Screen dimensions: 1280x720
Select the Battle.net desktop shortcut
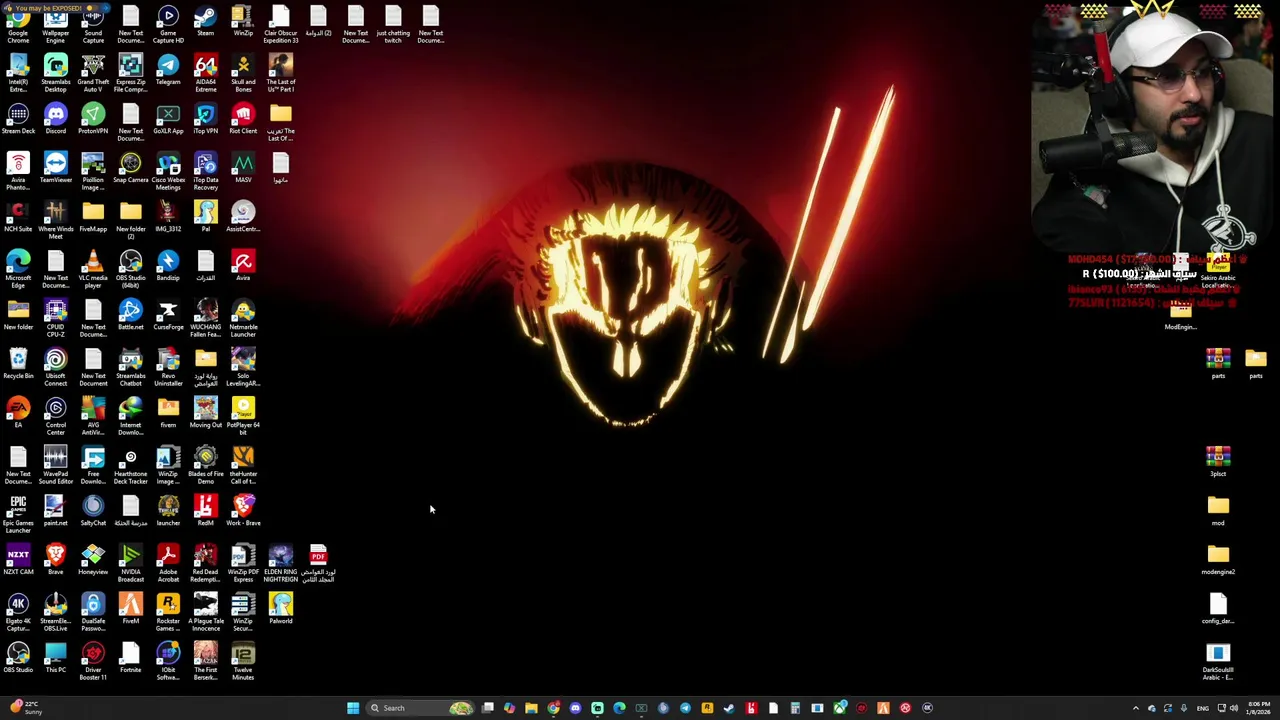[x=130, y=315]
